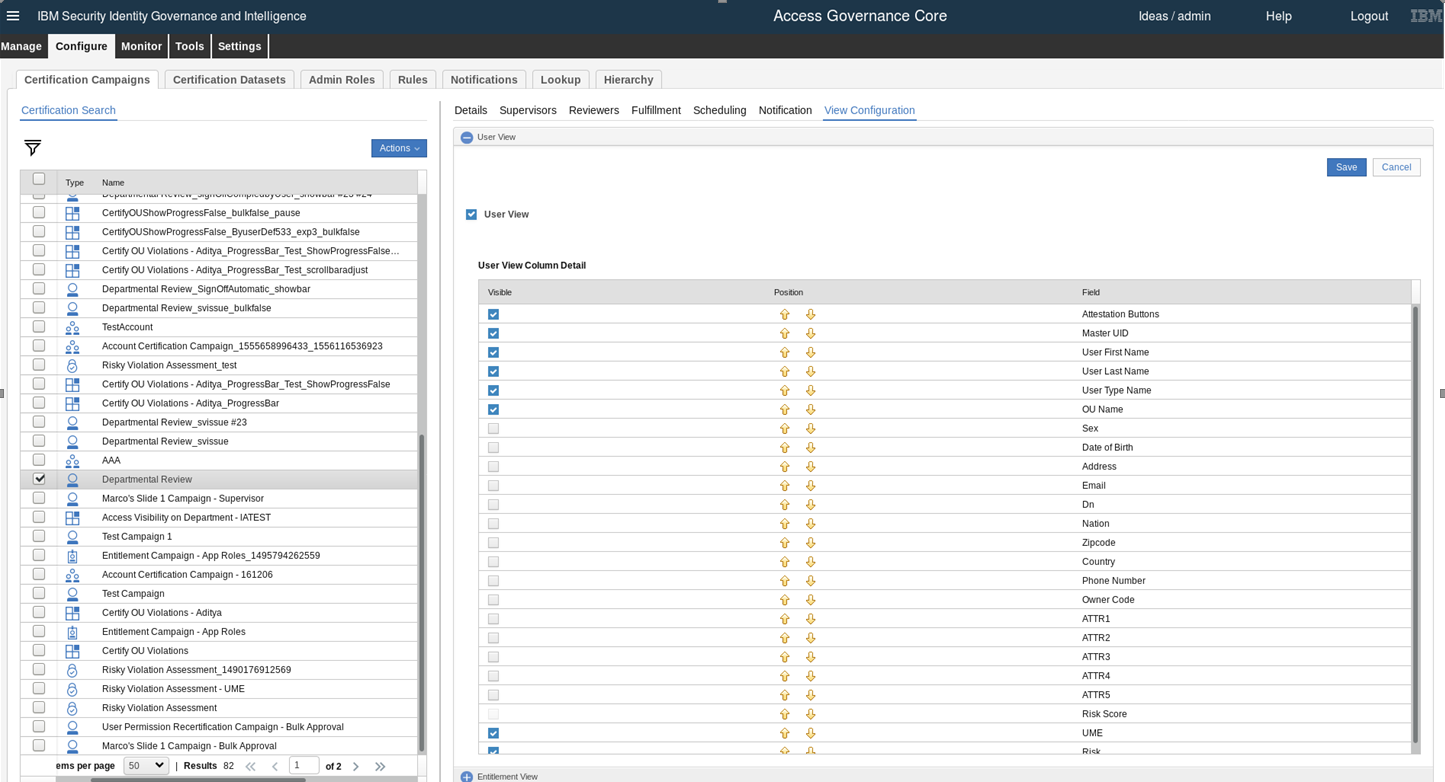Move Date of Birth field down

[x=811, y=447]
